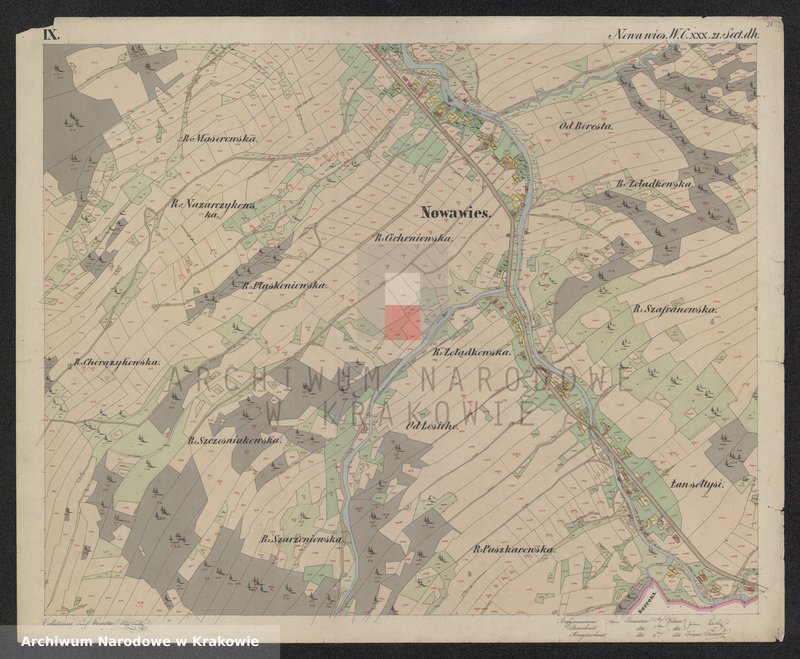This screenshot has height=659, width=800.
Task: Select the R. Maserenska field label
Action: pyautogui.click(x=221, y=138)
